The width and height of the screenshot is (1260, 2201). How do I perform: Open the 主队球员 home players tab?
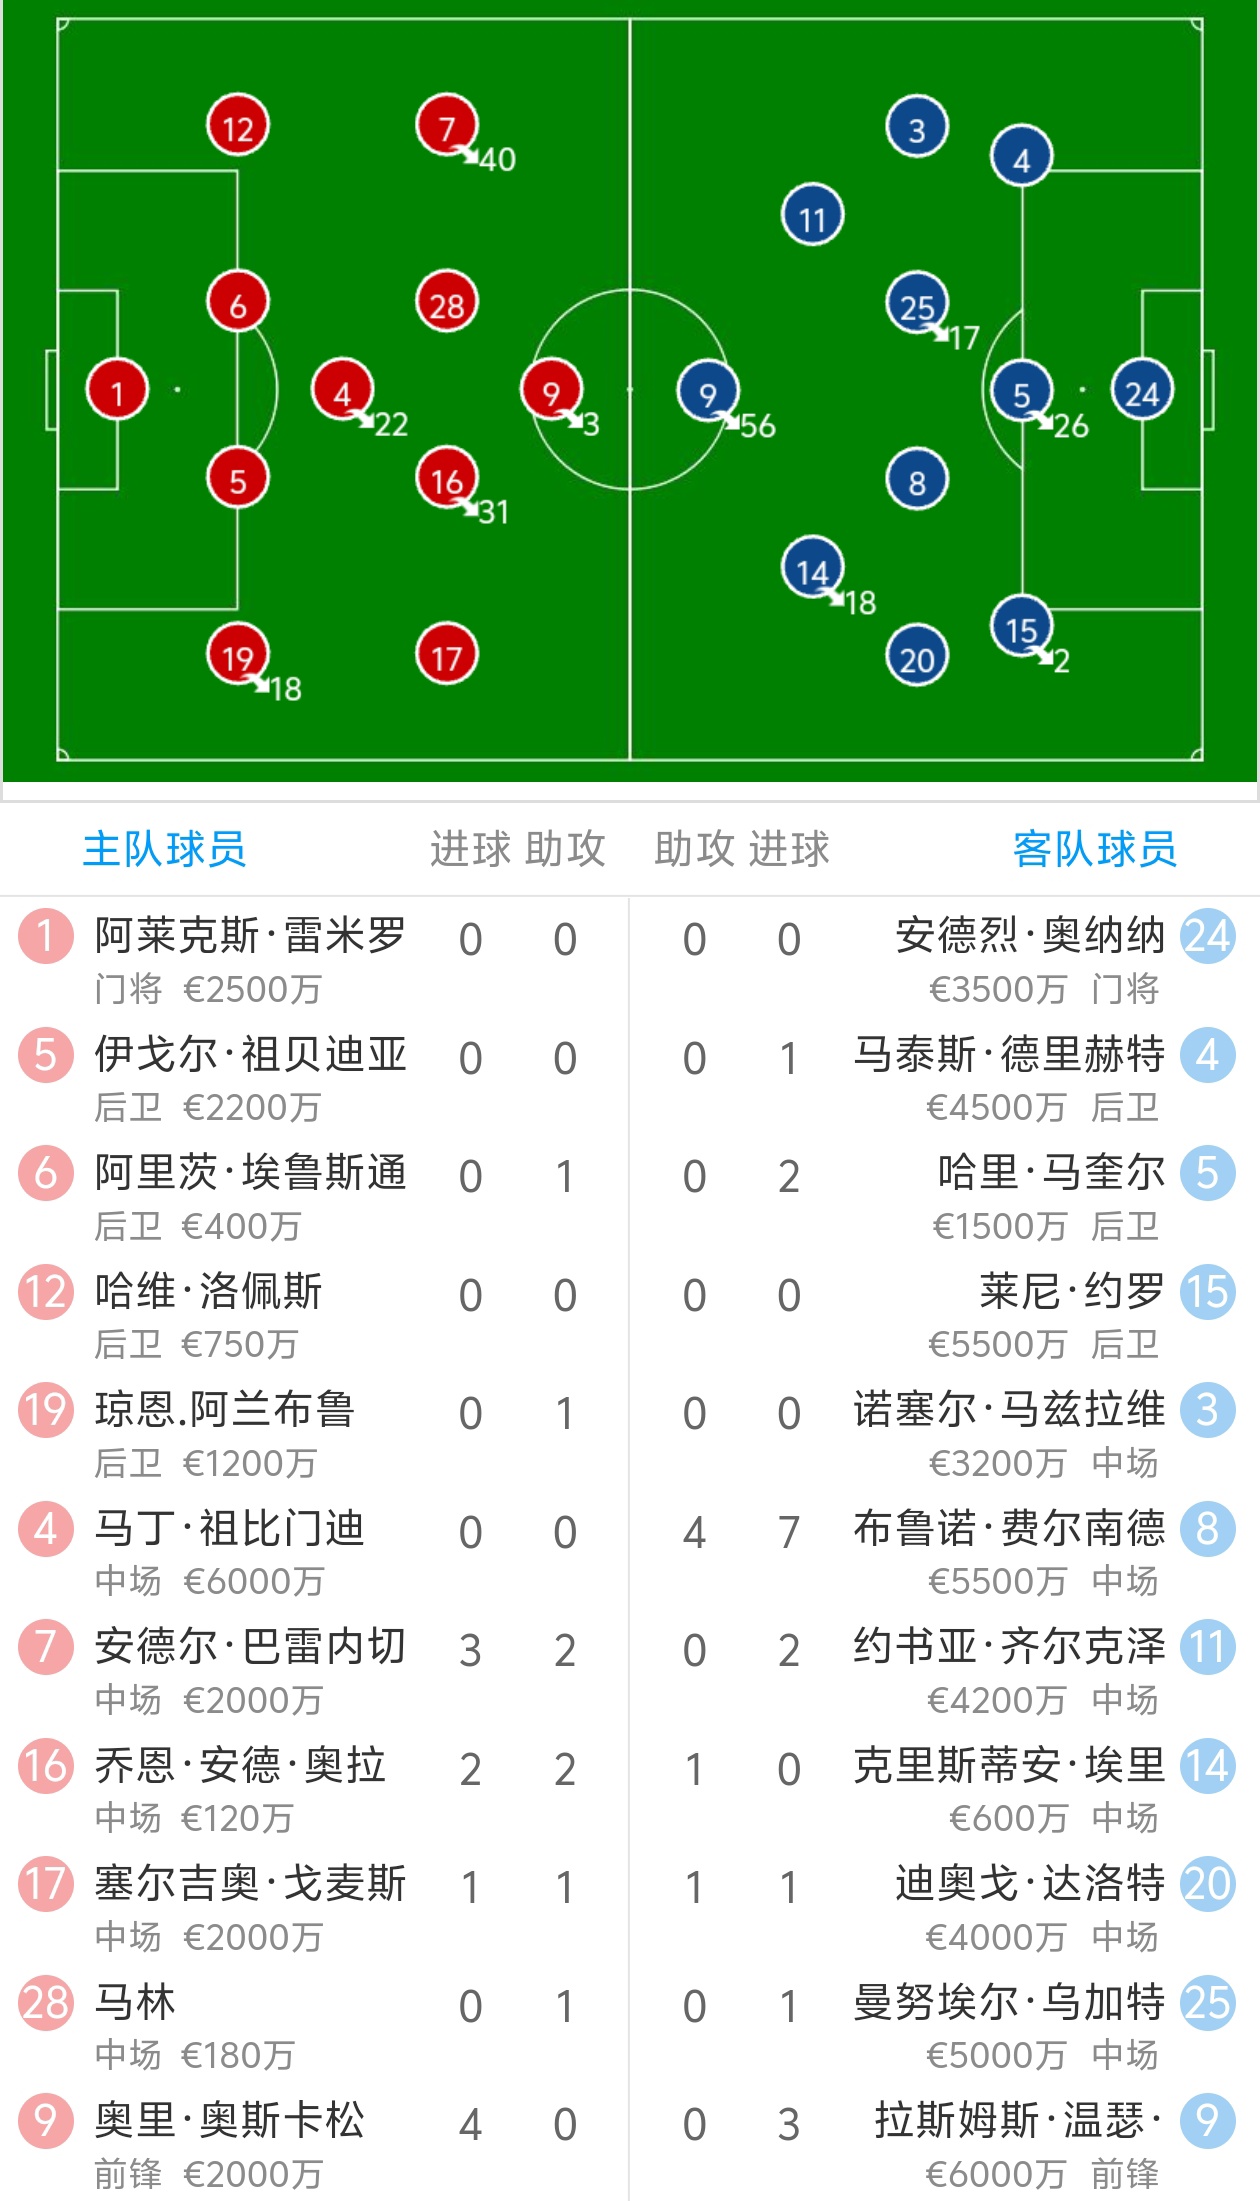pos(165,849)
